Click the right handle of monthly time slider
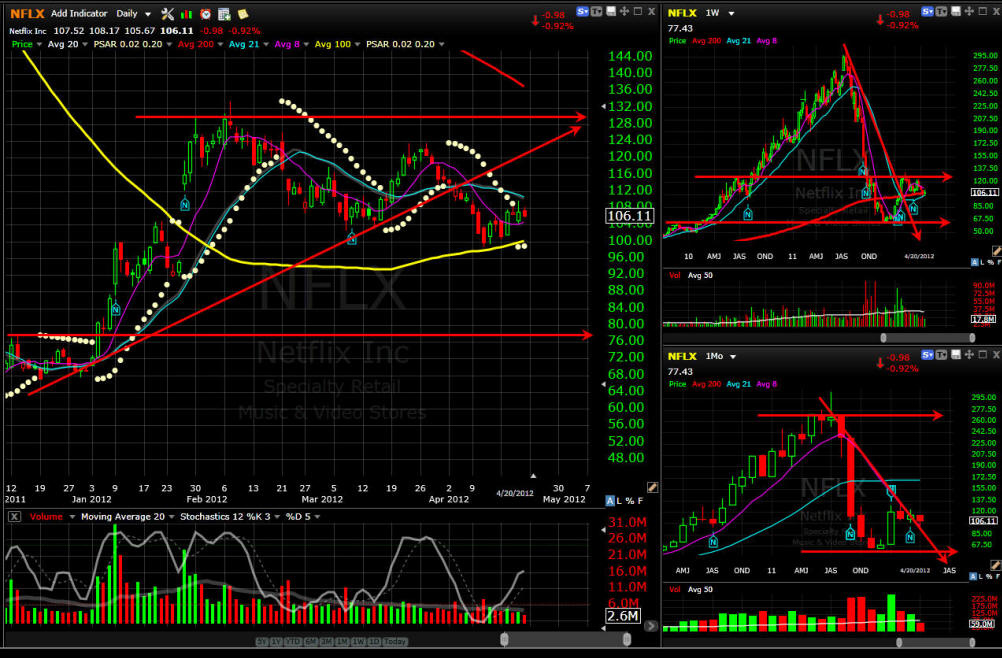The height and width of the screenshot is (658, 1002). pyautogui.click(x=972, y=642)
